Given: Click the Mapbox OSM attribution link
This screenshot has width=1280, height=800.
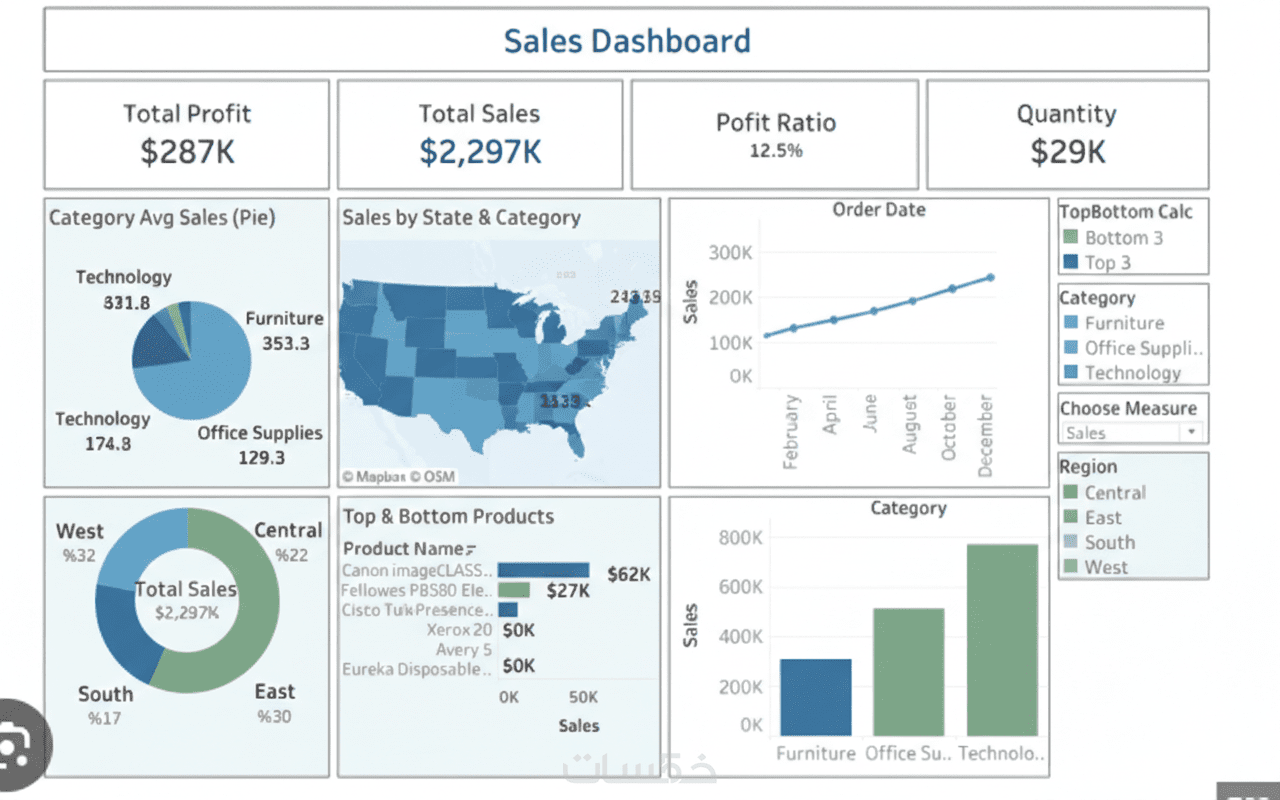Looking at the screenshot, I should (398, 477).
